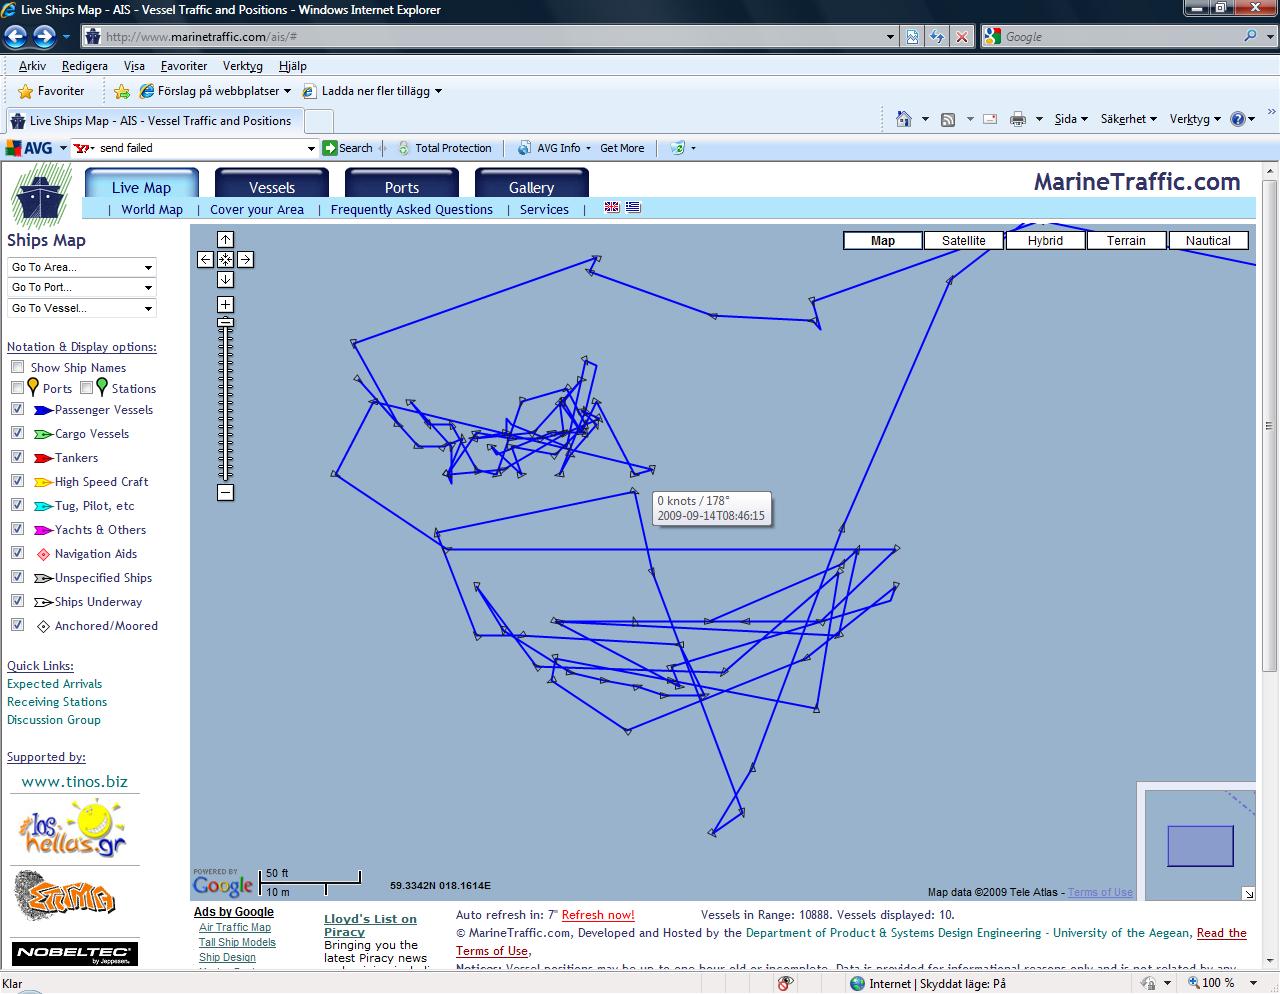The width and height of the screenshot is (1280, 994).
Task: Switch to the Gallery tab
Action: pyautogui.click(x=531, y=184)
